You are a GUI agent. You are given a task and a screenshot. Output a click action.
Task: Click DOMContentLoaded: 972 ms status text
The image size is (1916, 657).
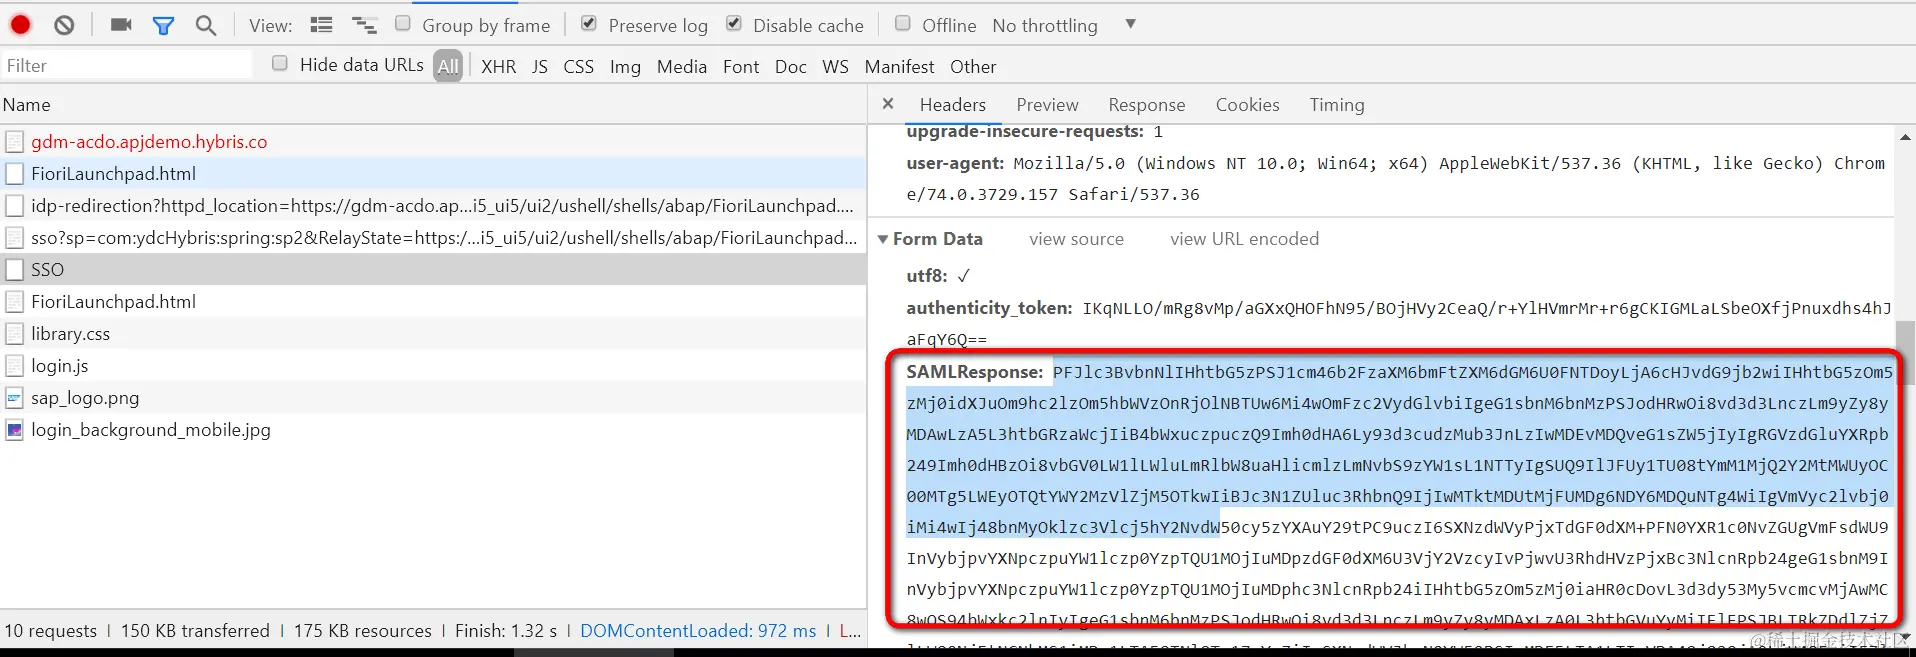click(698, 631)
